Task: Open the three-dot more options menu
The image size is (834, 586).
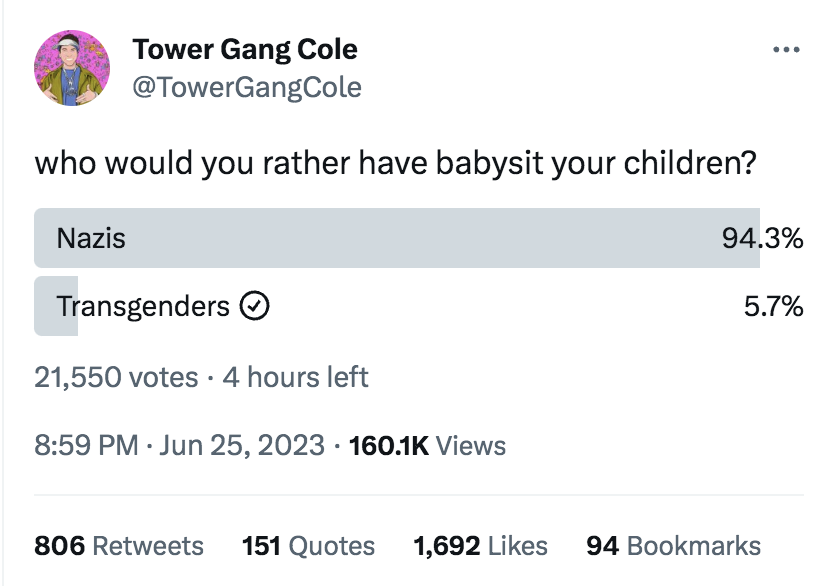Action: pos(787,51)
